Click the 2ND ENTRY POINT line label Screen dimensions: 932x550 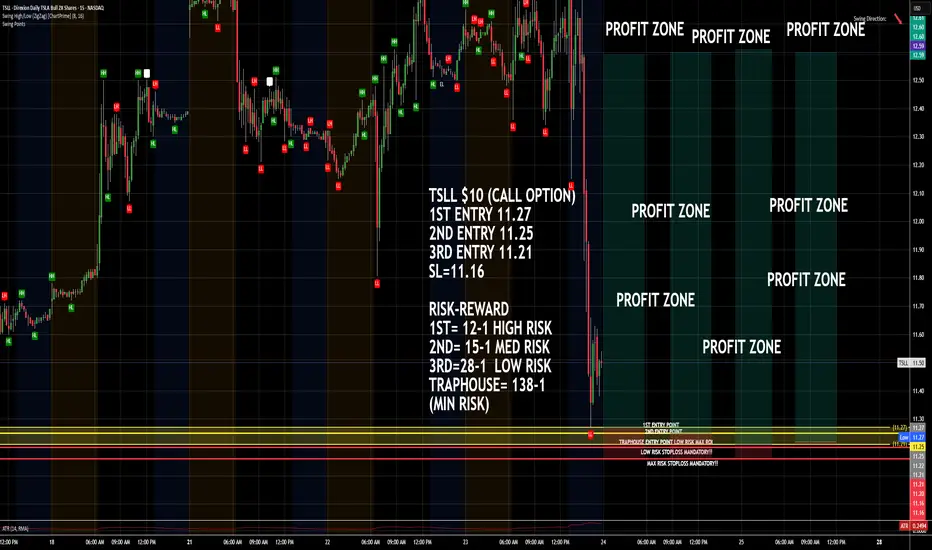point(663,431)
